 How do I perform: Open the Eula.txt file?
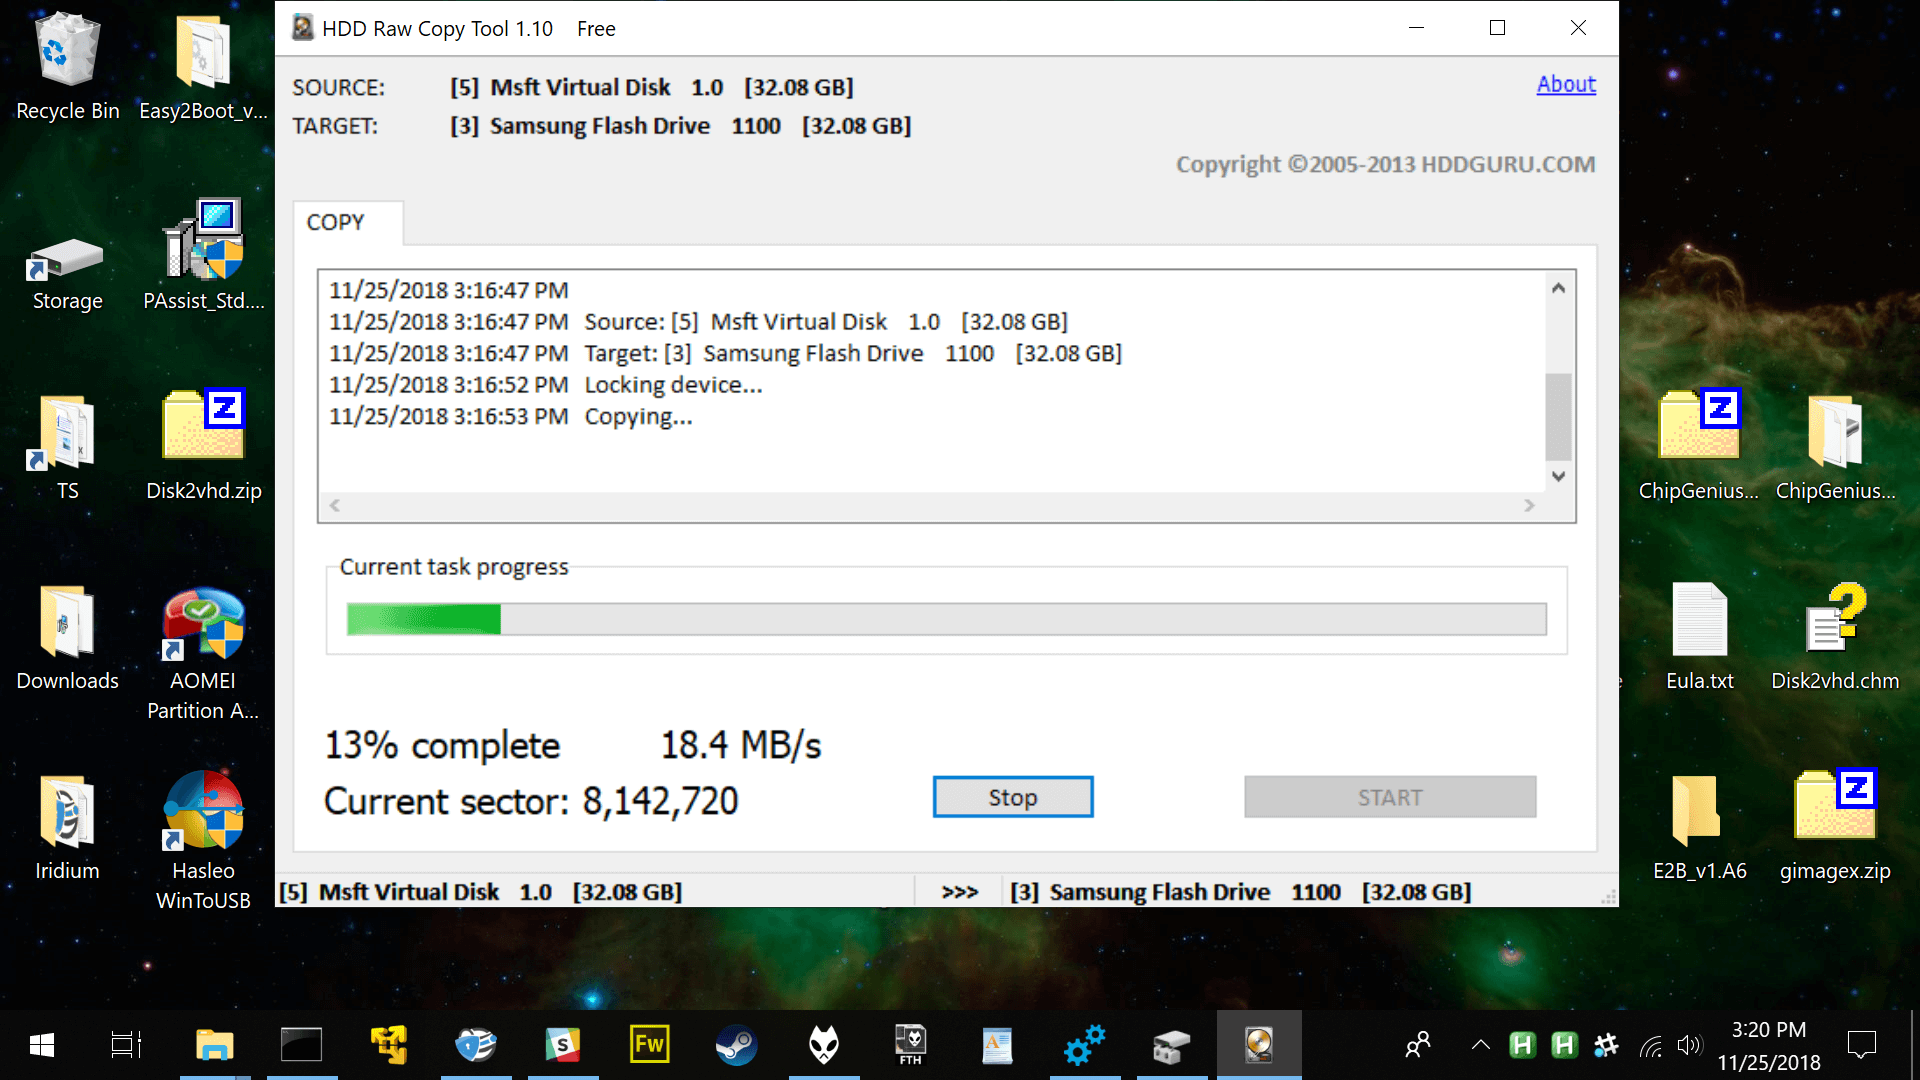[x=1699, y=637]
